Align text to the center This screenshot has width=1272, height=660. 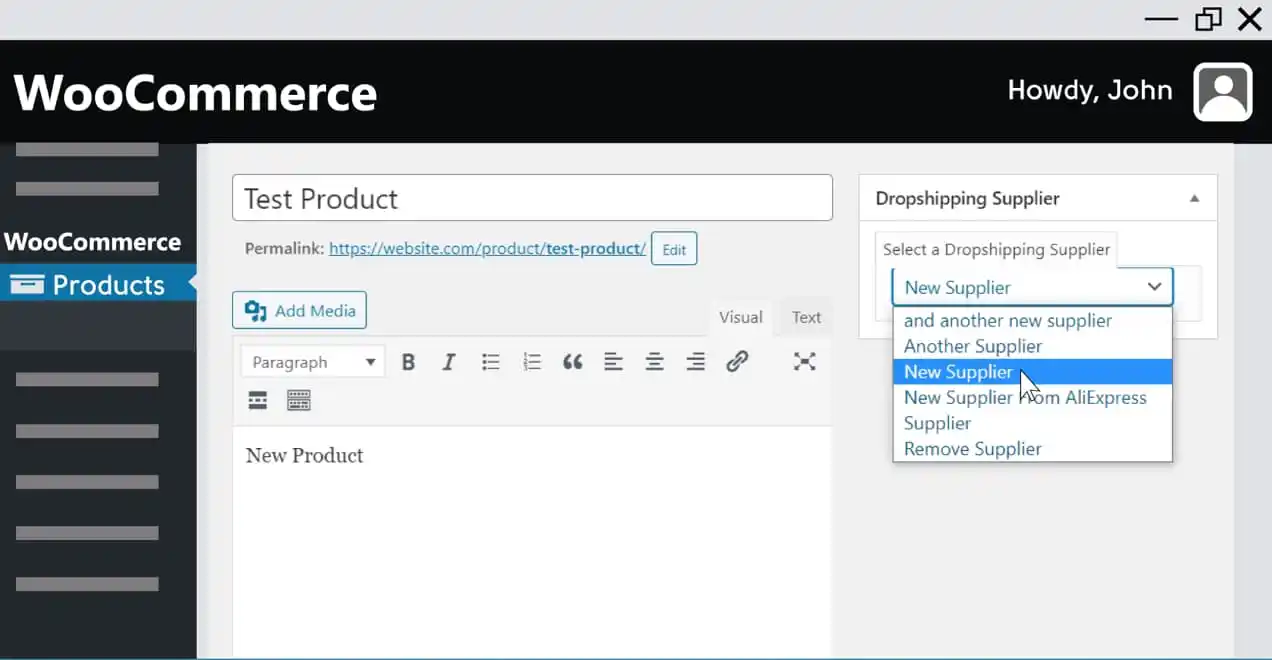(x=654, y=362)
